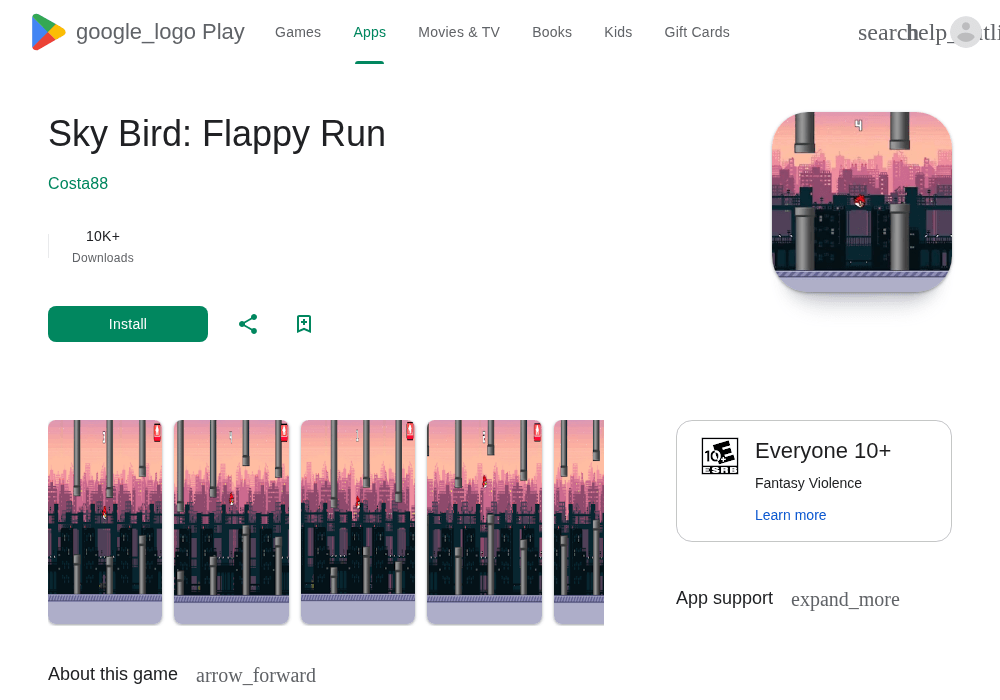
Task: Click the About this game heading
Action: click(113, 674)
